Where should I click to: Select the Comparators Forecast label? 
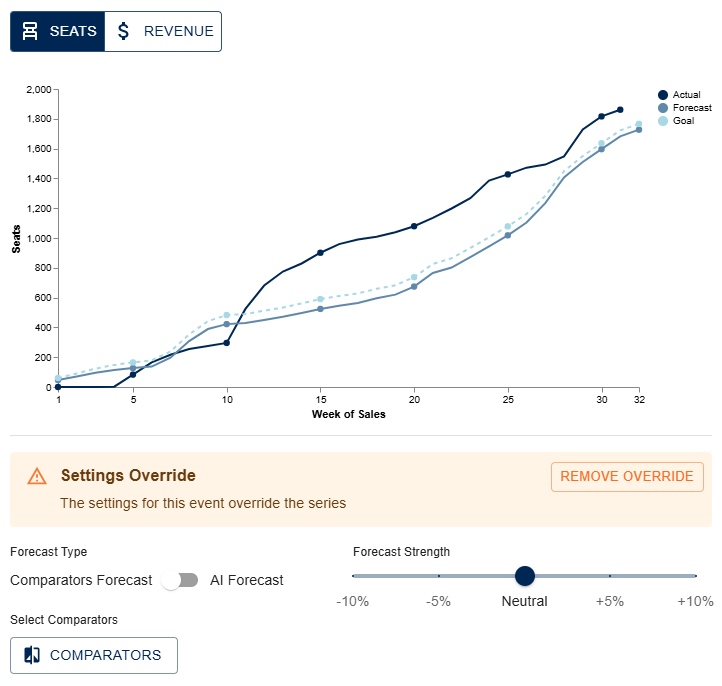point(81,580)
